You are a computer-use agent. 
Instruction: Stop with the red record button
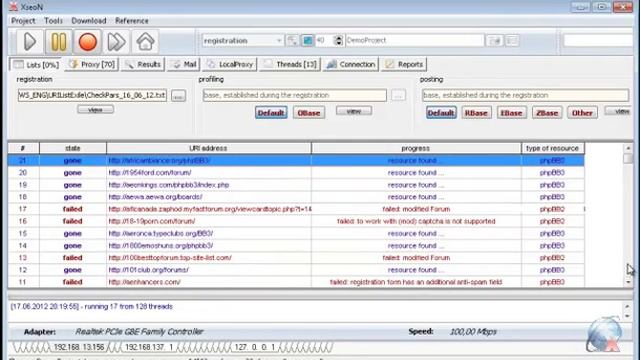point(87,42)
